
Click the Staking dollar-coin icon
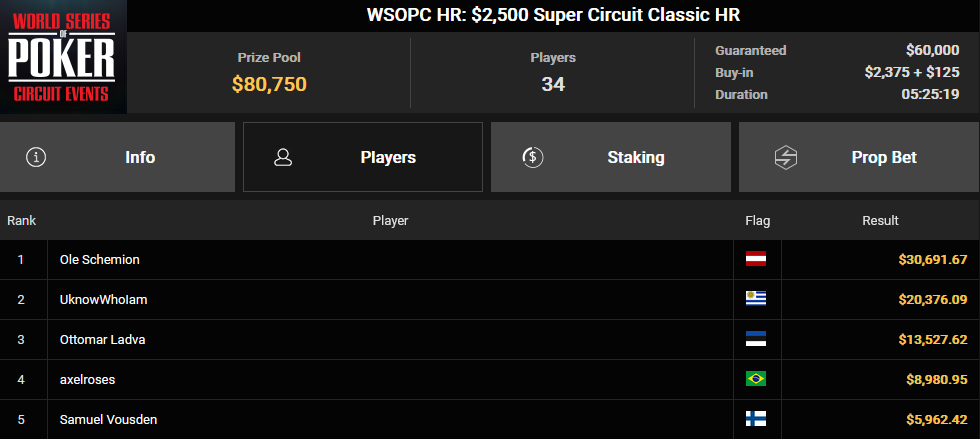click(x=532, y=157)
